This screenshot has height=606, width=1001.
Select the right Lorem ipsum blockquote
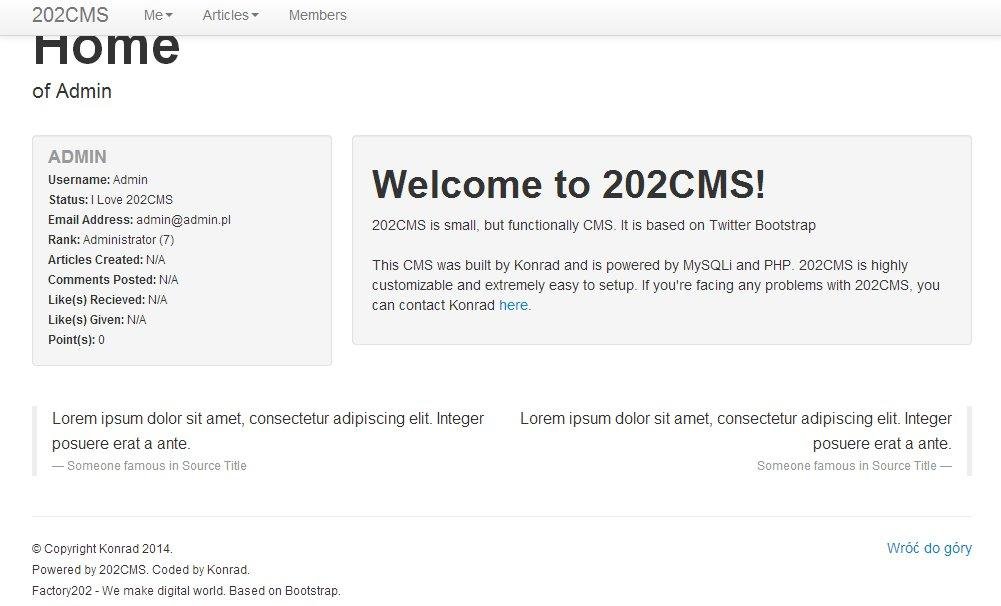click(735, 430)
